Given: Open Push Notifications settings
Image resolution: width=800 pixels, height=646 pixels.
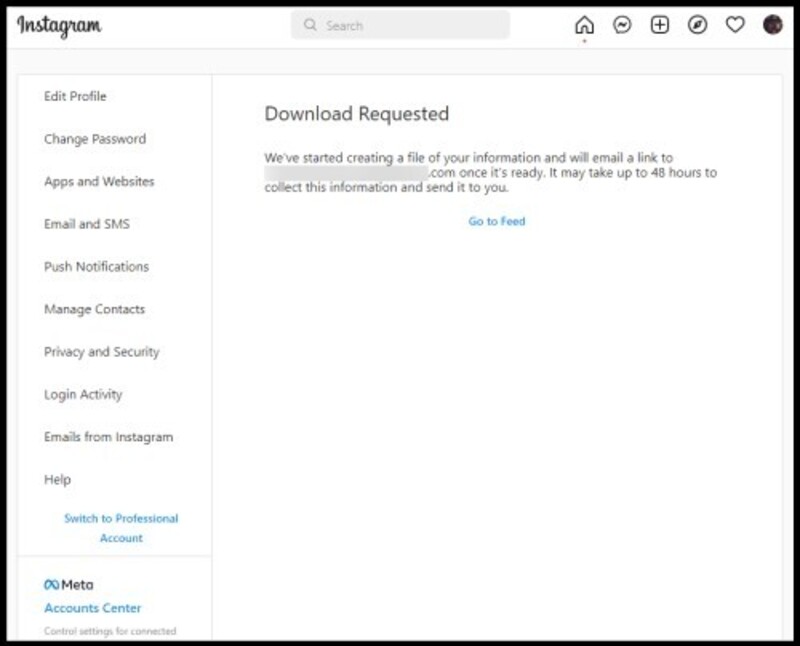Looking at the screenshot, I should point(96,267).
